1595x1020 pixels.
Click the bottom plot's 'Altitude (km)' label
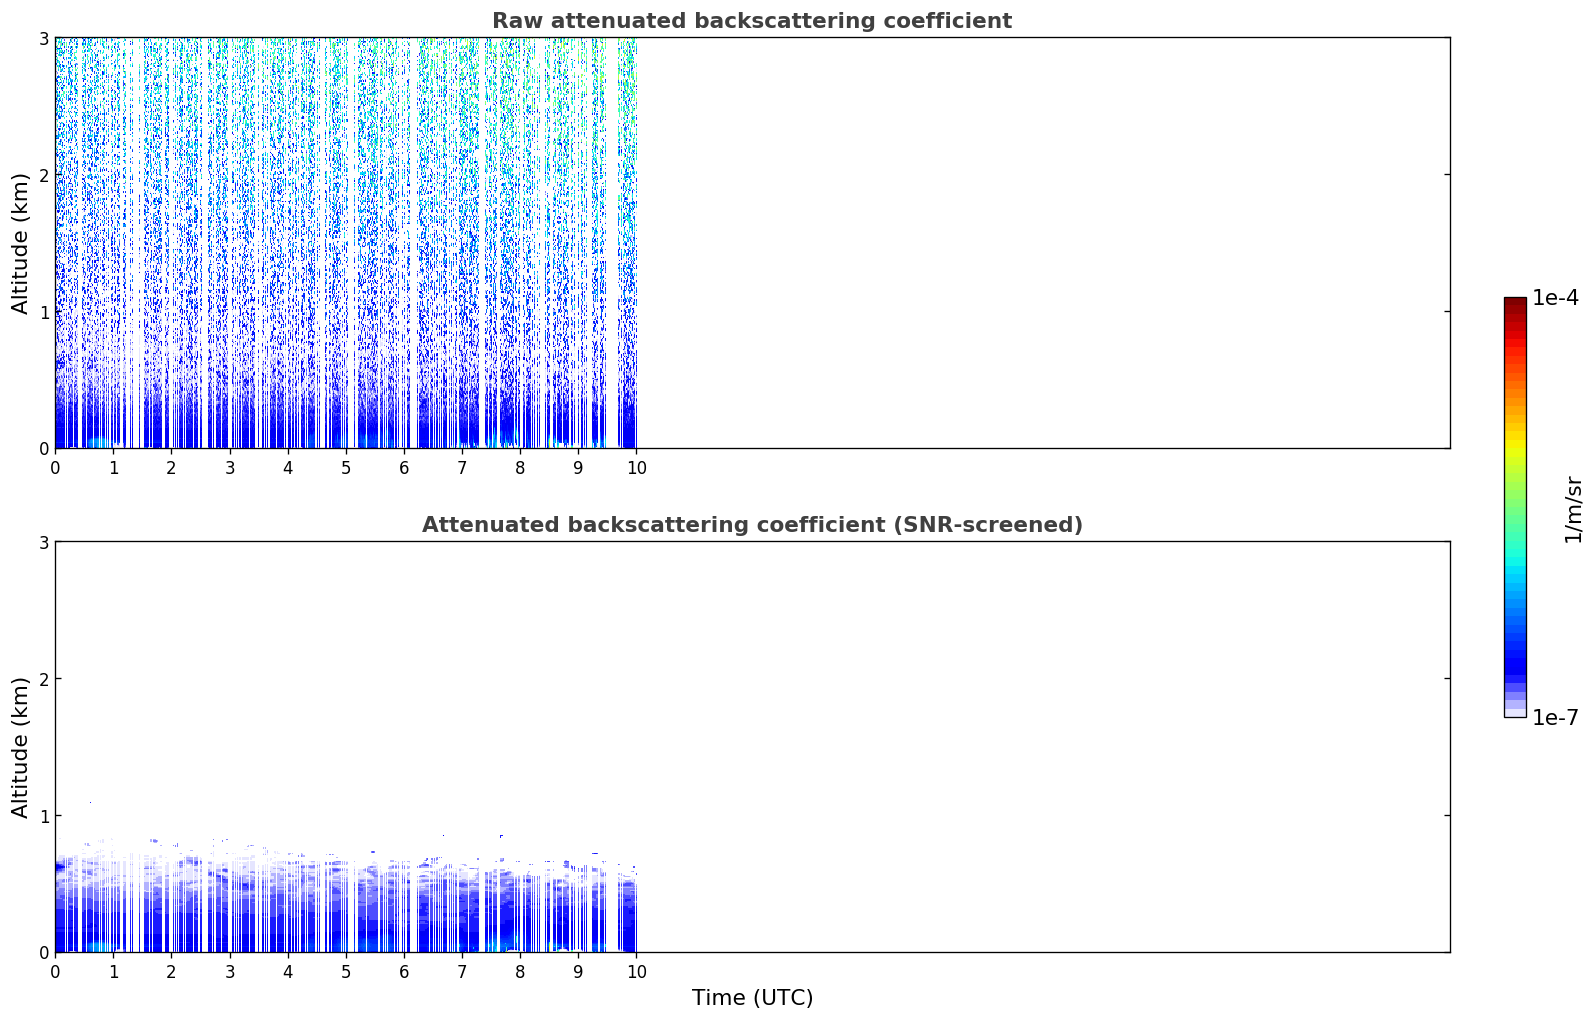[x=21, y=747]
